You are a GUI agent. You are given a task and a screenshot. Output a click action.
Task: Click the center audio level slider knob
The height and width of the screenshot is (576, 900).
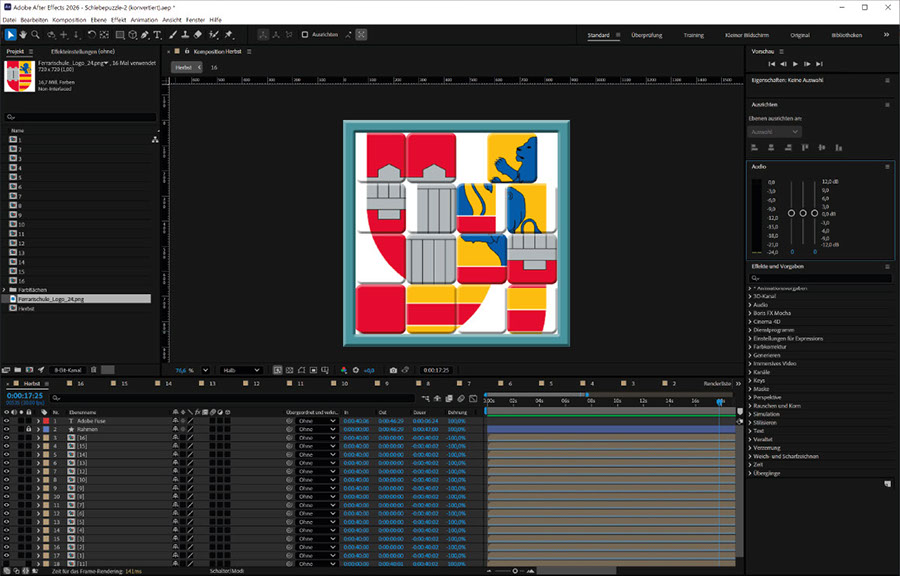pyautogui.click(x=803, y=213)
